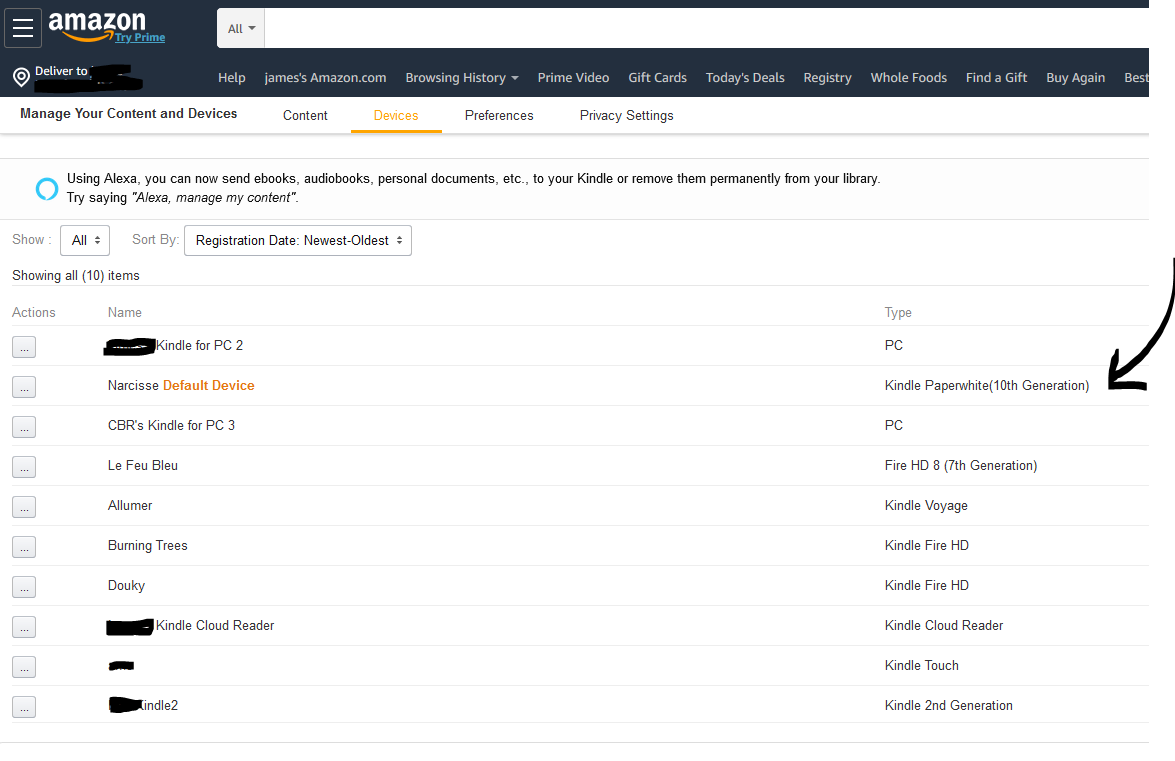This screenshot has width=1175, height=761.
Task: Click the Help link
Action: coord(232,78)
